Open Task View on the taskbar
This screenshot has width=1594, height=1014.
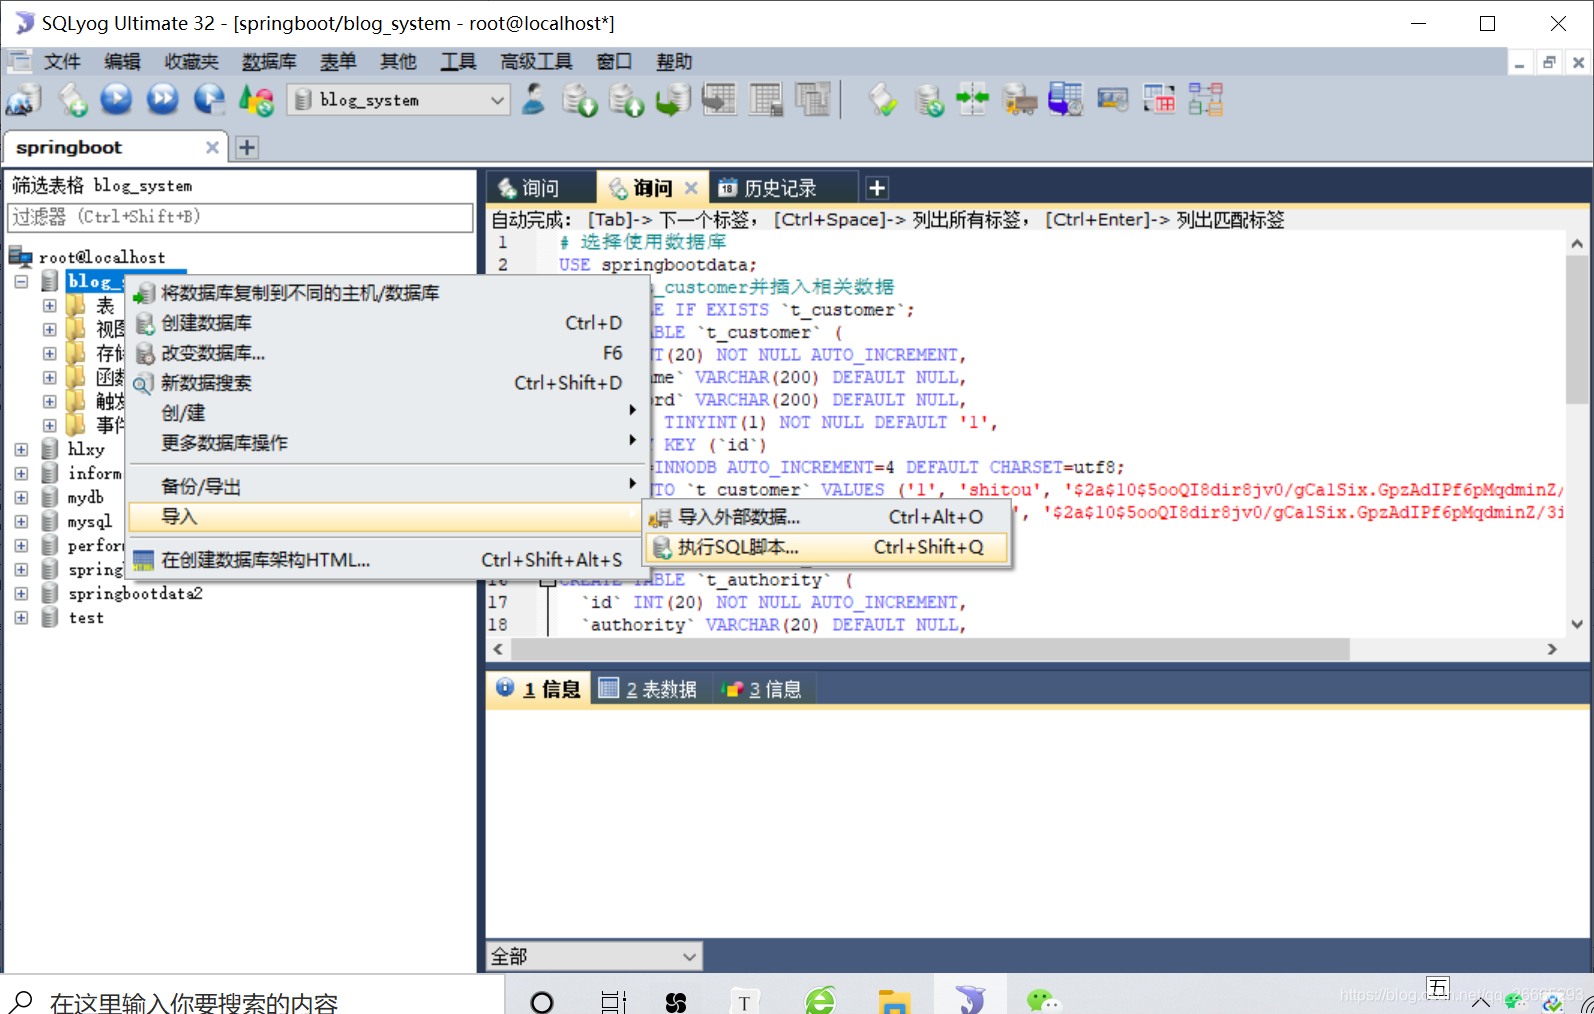(x=613, y=1001)
